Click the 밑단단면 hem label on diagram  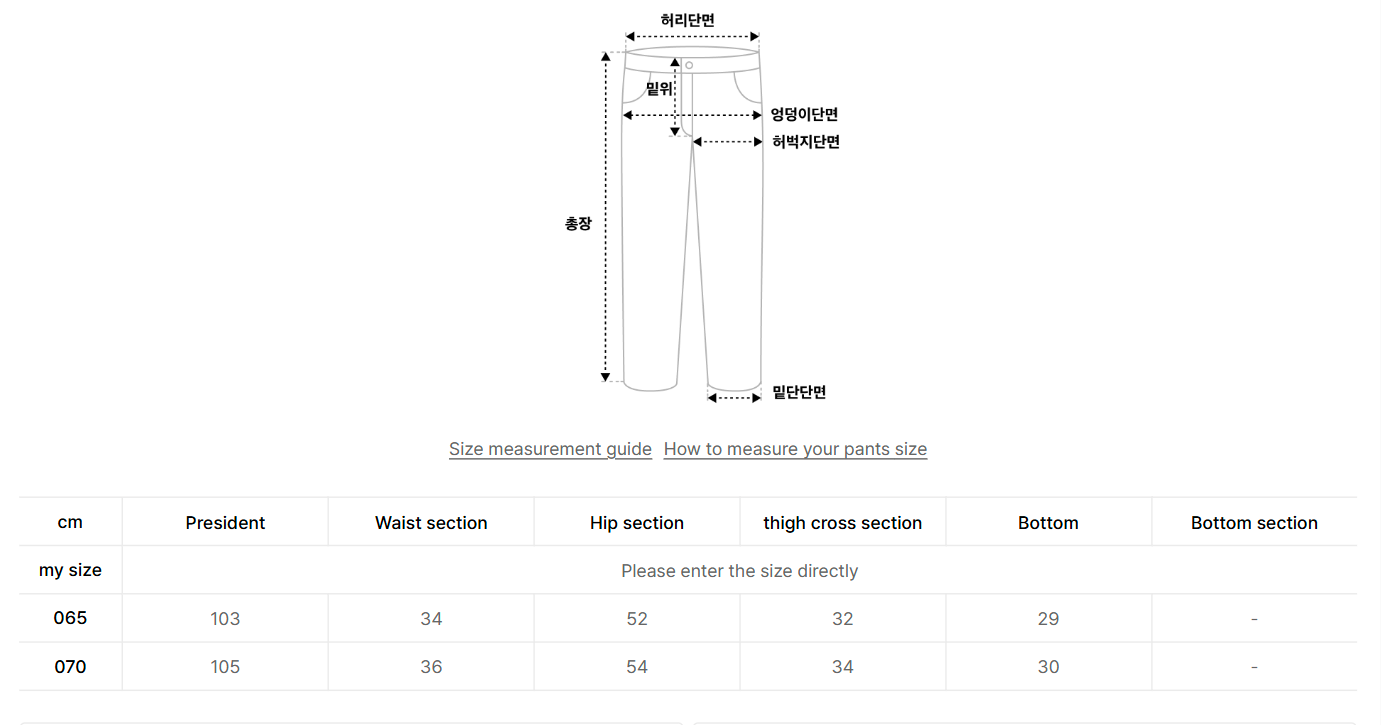click(x=799, y=392)
